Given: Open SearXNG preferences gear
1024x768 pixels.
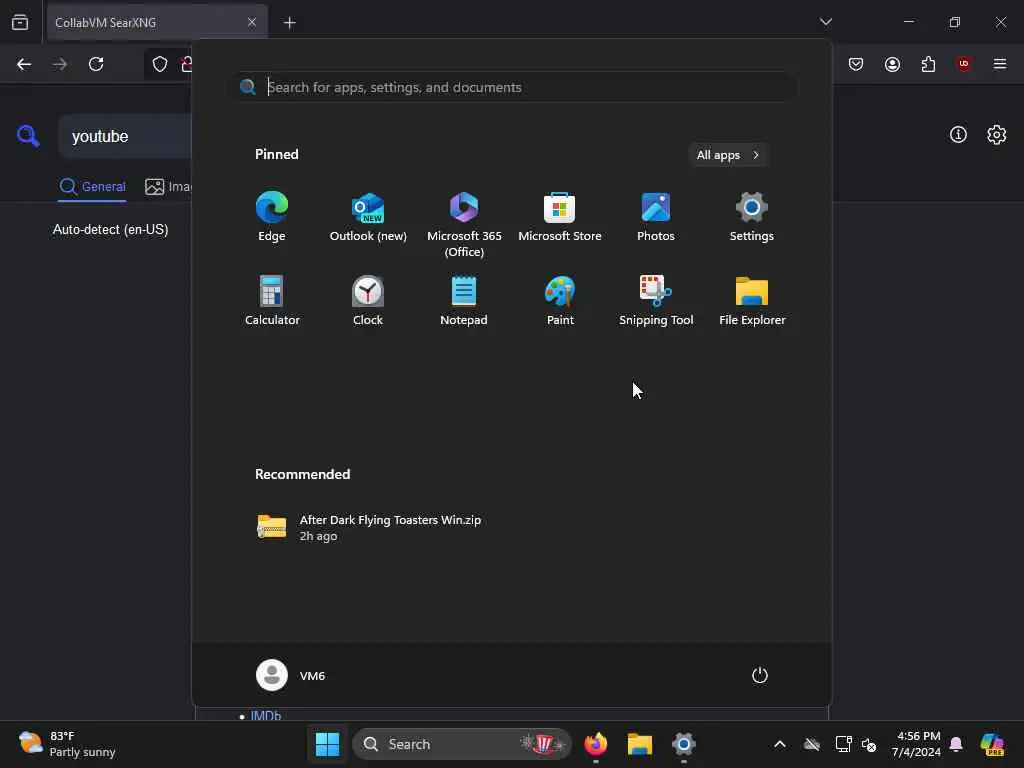Looking at the screenshot, I should (x=996, y=135).
